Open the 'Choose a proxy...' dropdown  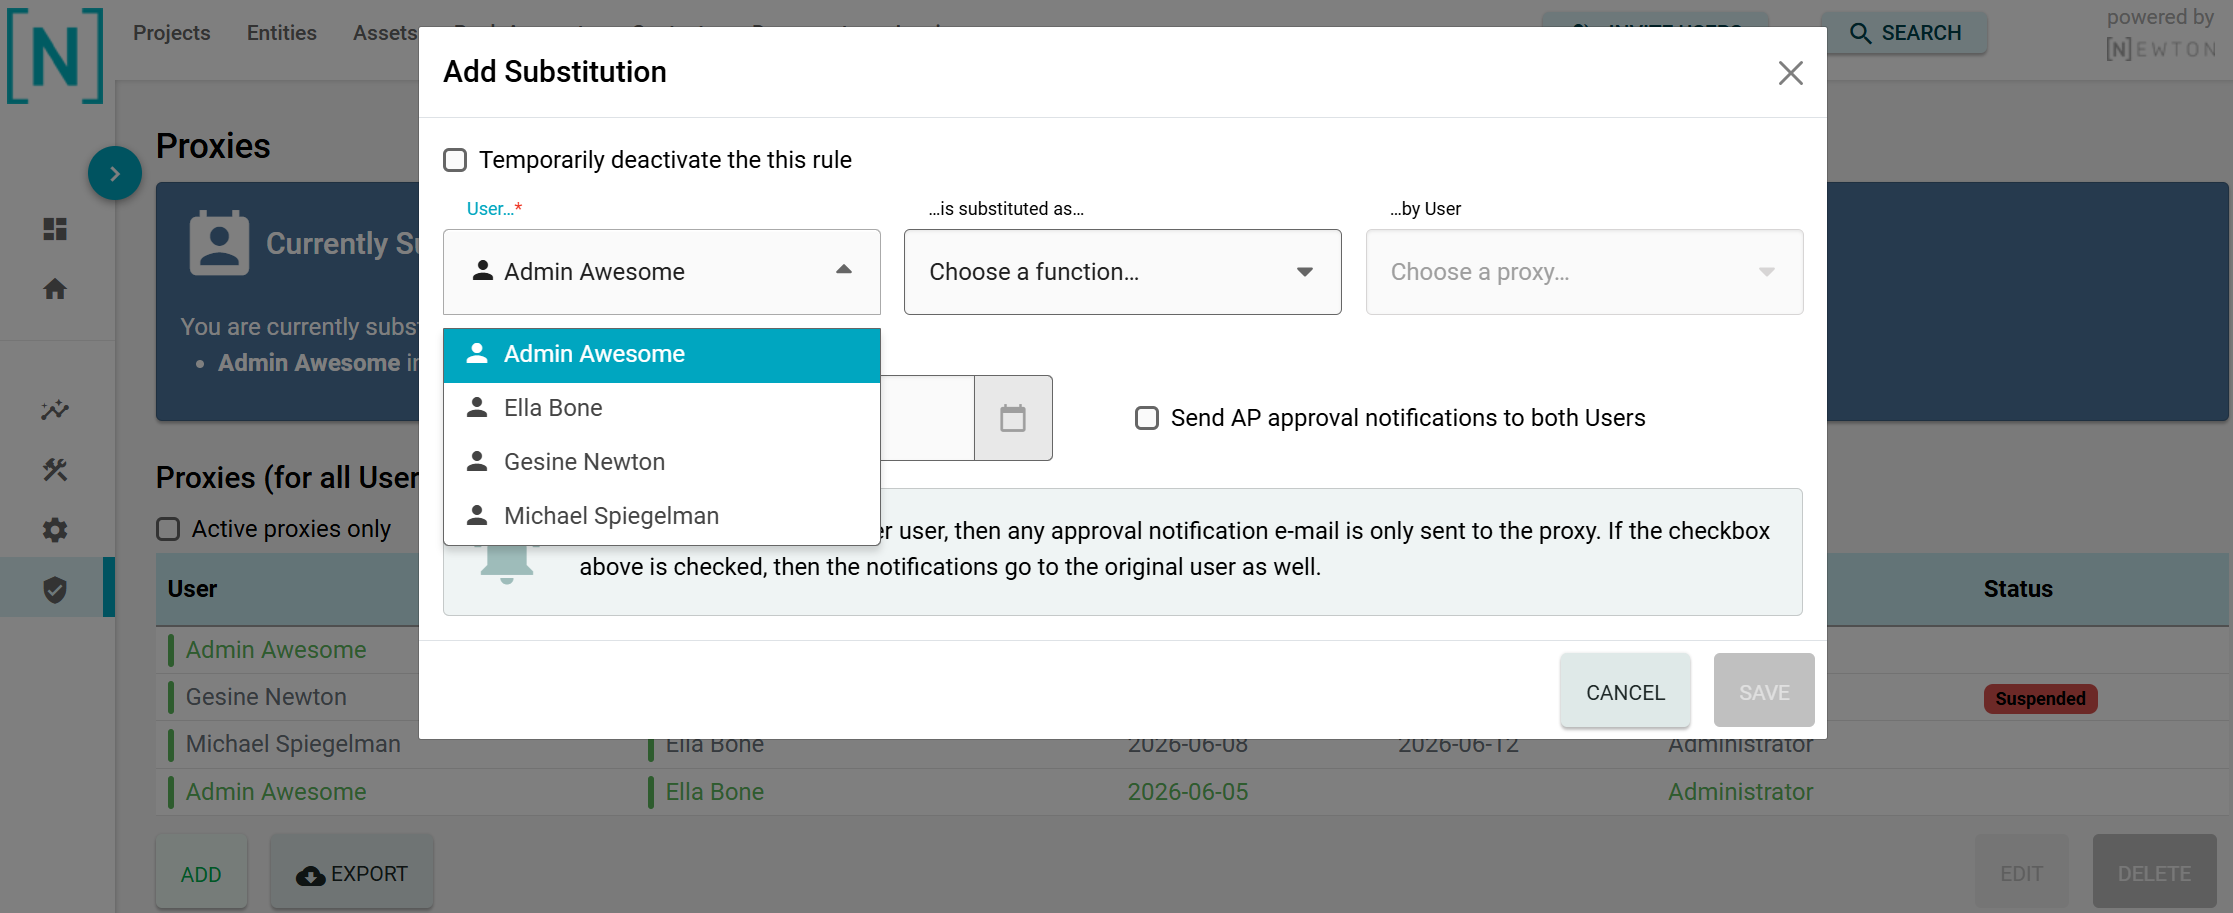tap(1584, 272)
